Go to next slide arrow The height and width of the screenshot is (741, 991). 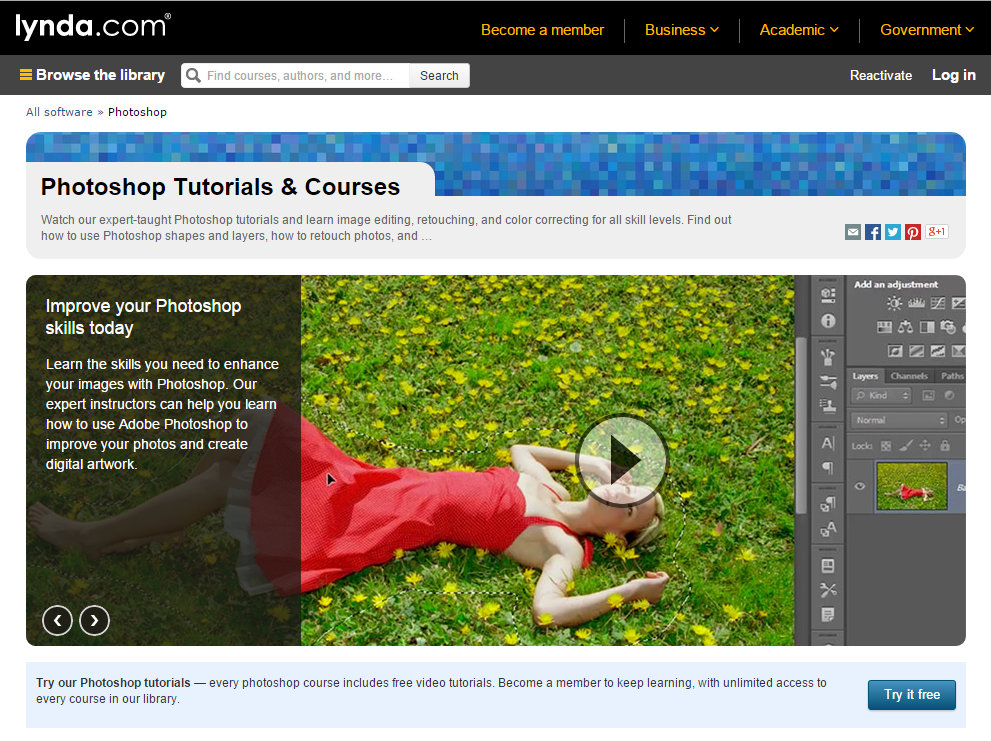click(x=94, y=620)
